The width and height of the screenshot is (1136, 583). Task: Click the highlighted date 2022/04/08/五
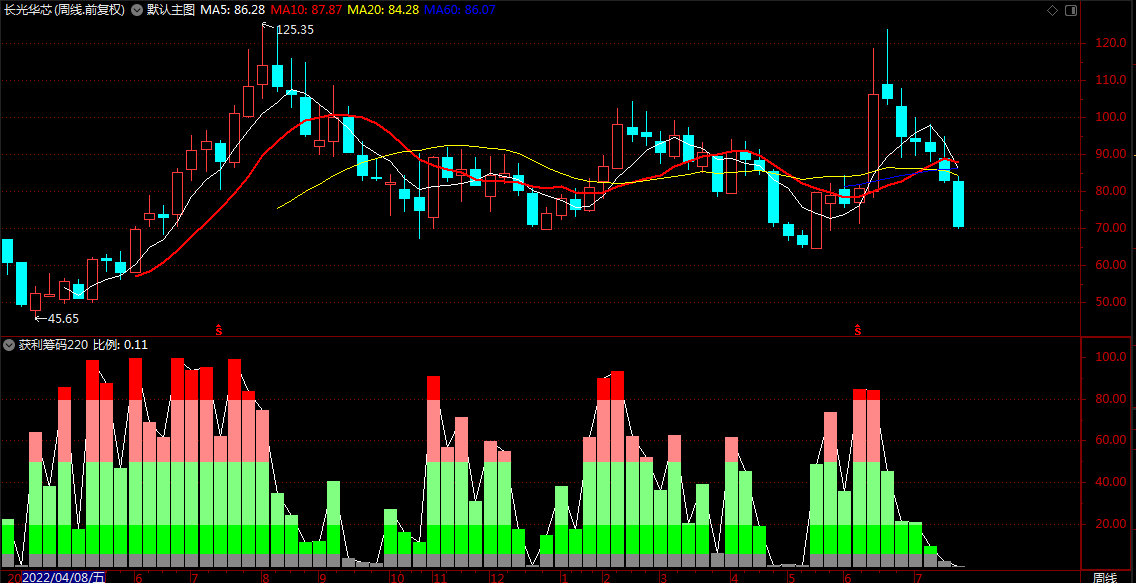click(64, 577)
